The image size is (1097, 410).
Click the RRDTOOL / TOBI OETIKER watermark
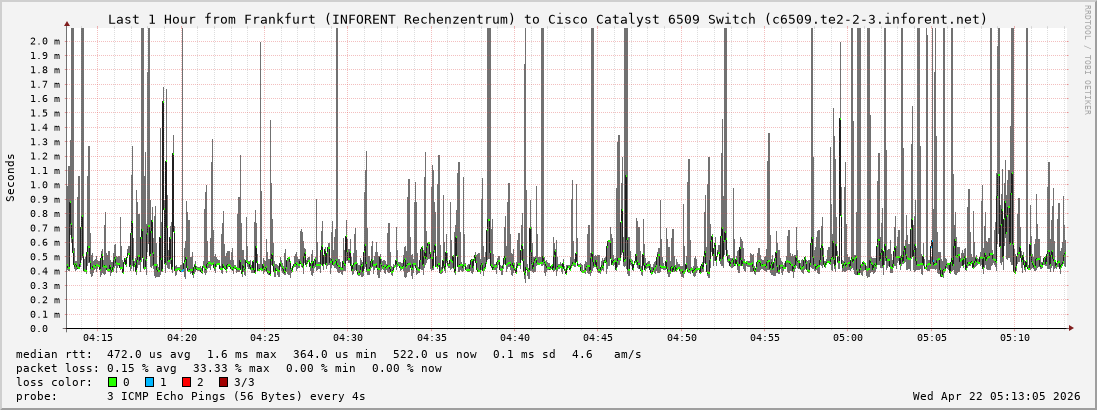tap(1087, 59)
